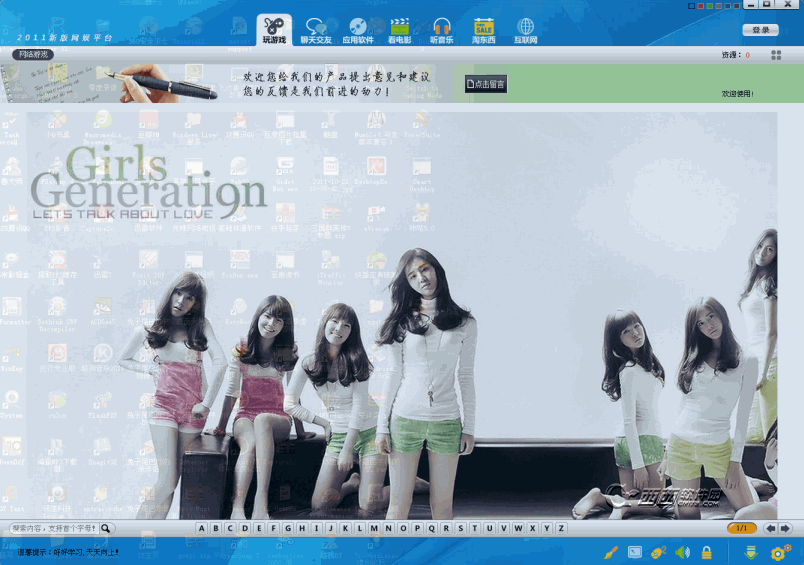Switch to the 互联网 internet tab

click(x=526, y=31)
